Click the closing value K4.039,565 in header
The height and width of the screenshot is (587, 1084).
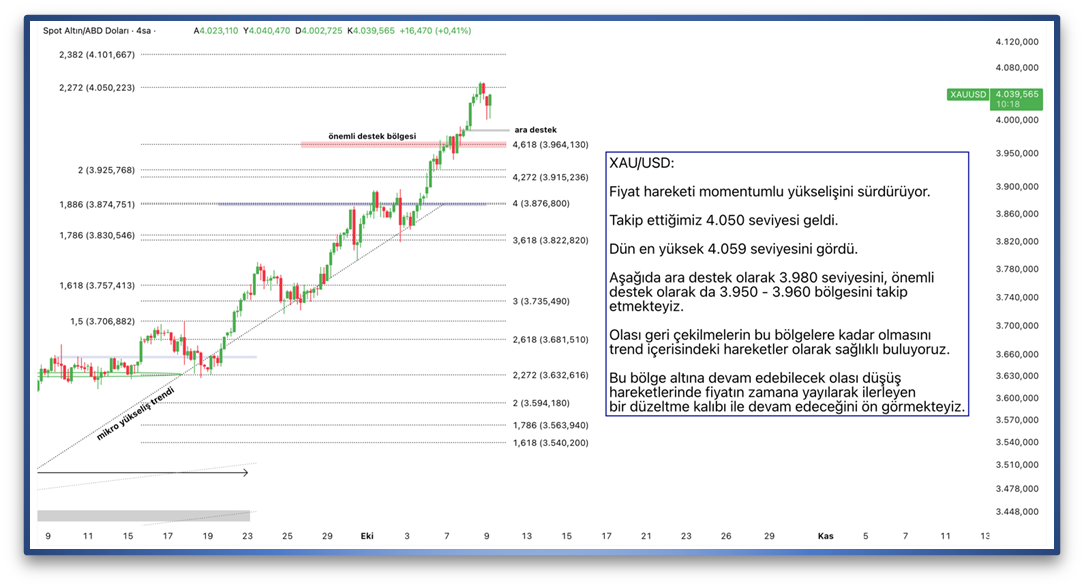(370, 31)
